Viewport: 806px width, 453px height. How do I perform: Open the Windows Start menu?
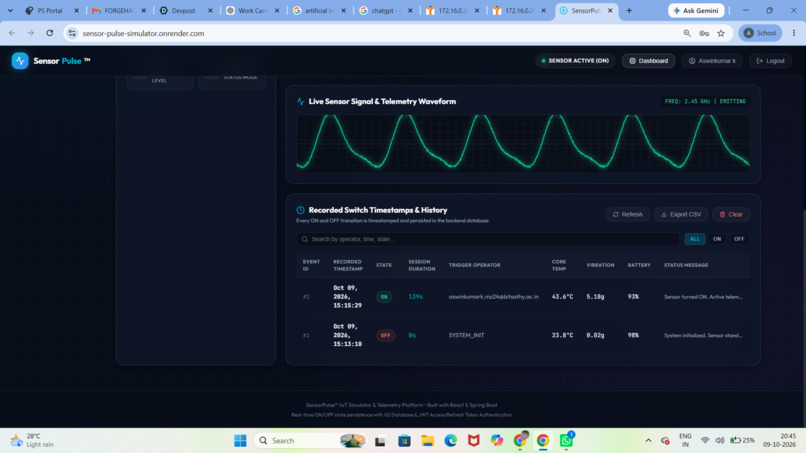[x=240, y=441]
